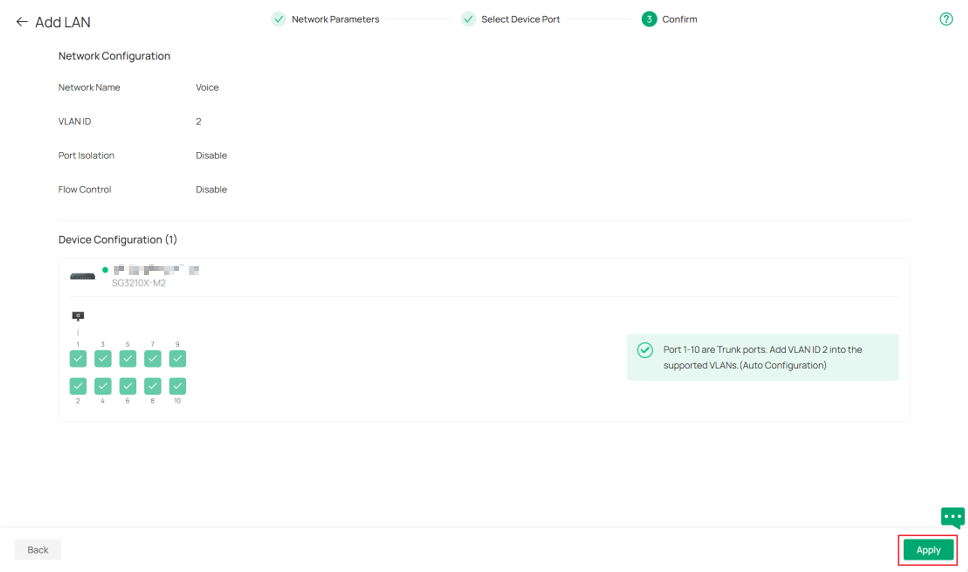Click the Apply button
The height and width of the screenshot is (572, 968).
pos(928,550)
